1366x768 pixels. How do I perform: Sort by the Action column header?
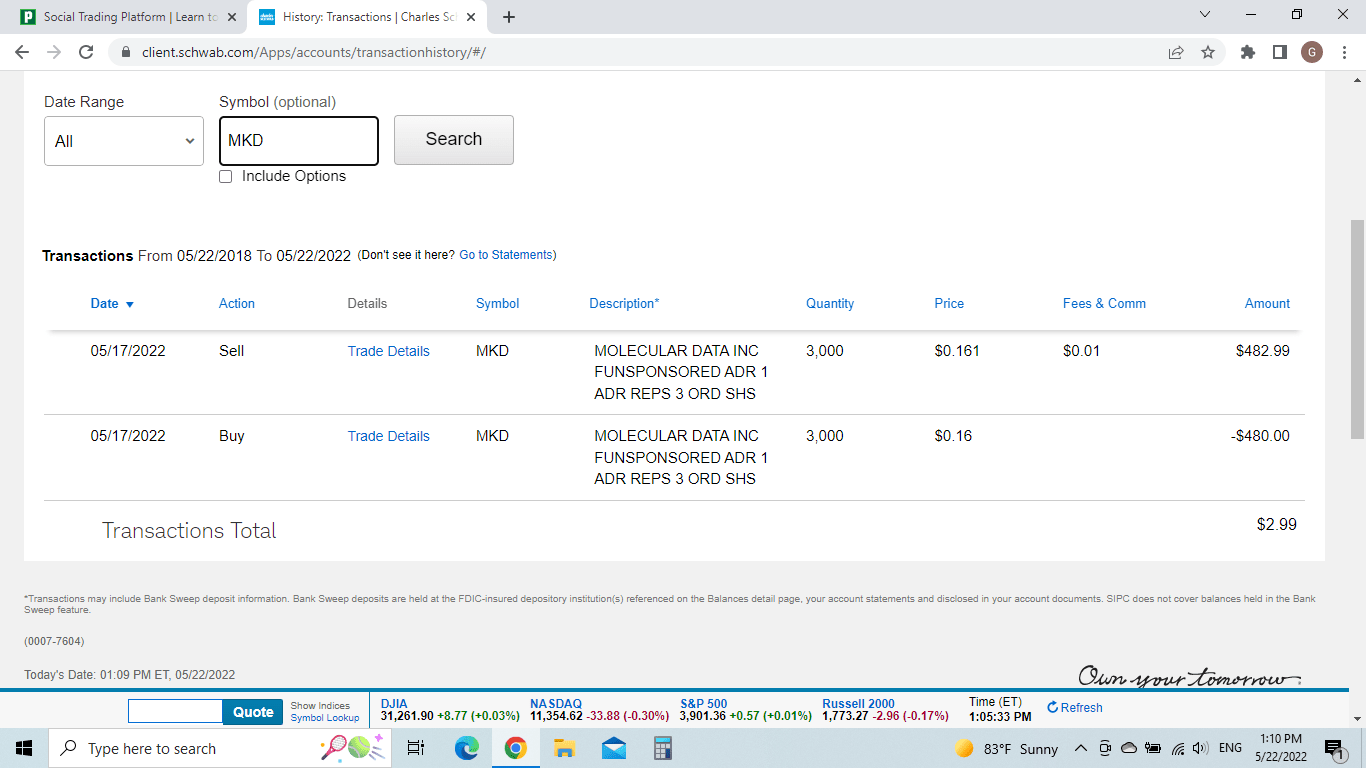(237, 304)
